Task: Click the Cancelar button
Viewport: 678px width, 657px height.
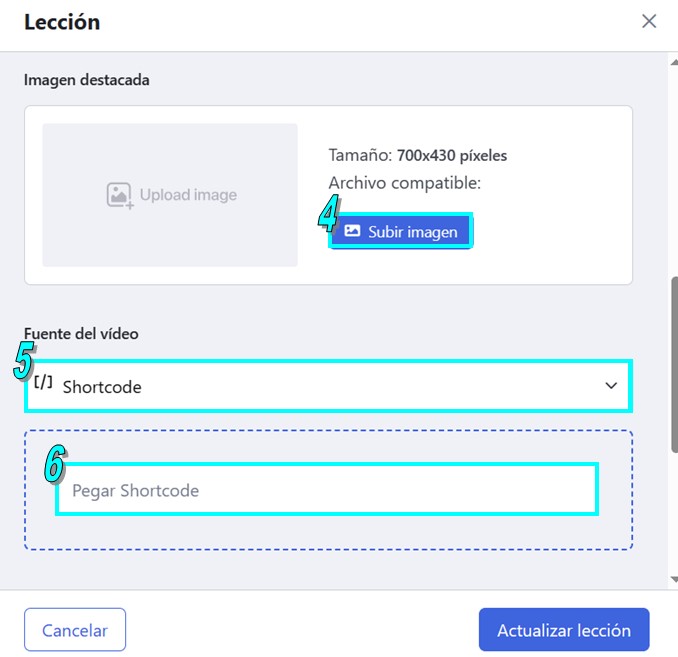Action: 75,630
